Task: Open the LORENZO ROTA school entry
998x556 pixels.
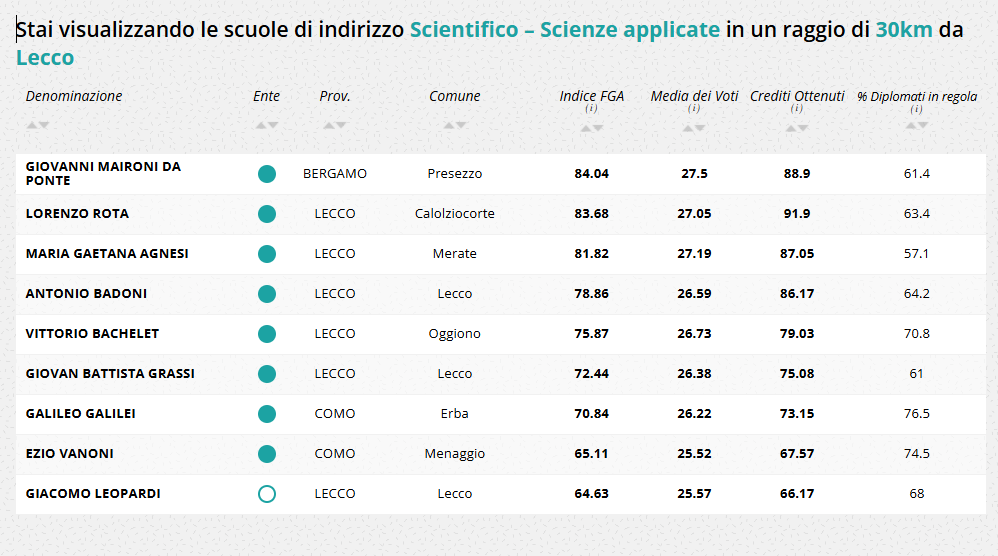Action: click(x=77, y=214)
